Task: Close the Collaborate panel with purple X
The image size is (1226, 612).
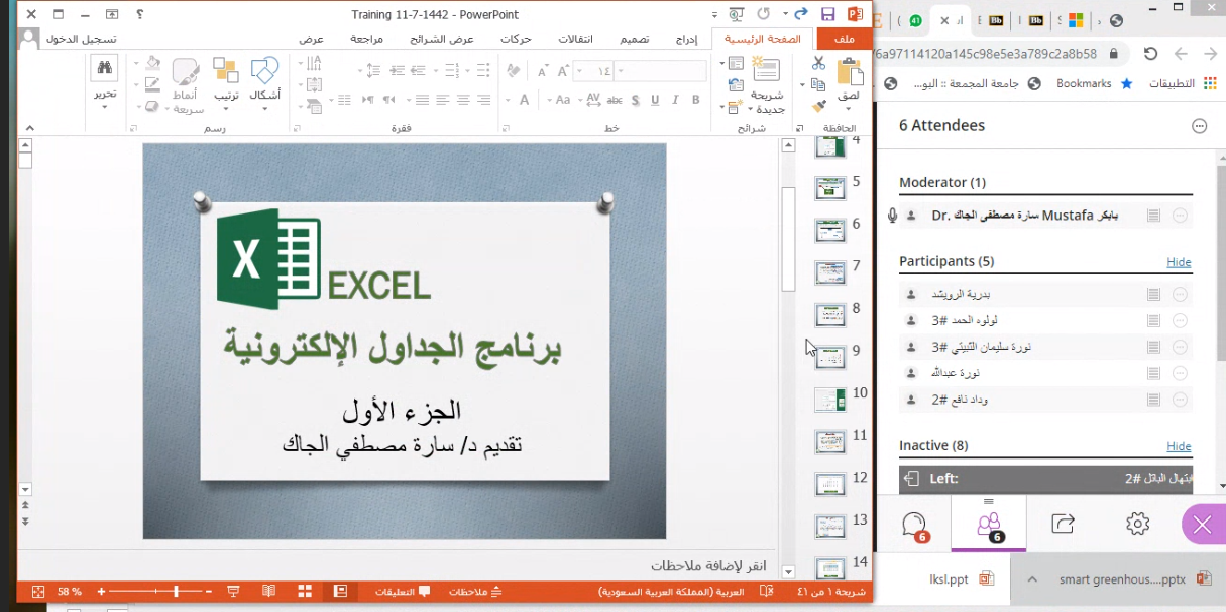Action: click(1203, 524)
